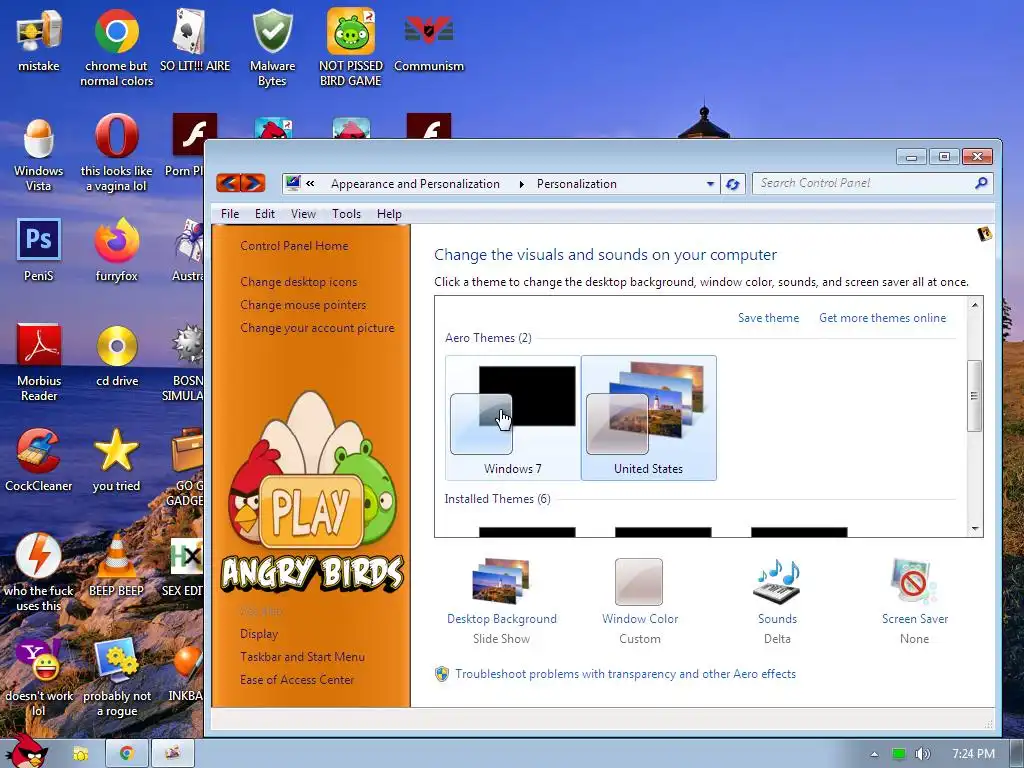Click Troubleshoot problems with transparency link

(x=626, y=673)
